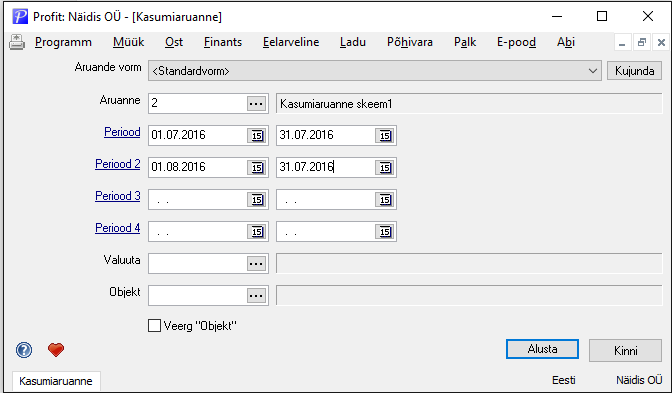Open calendar for Periood end date

pos(385,135)
